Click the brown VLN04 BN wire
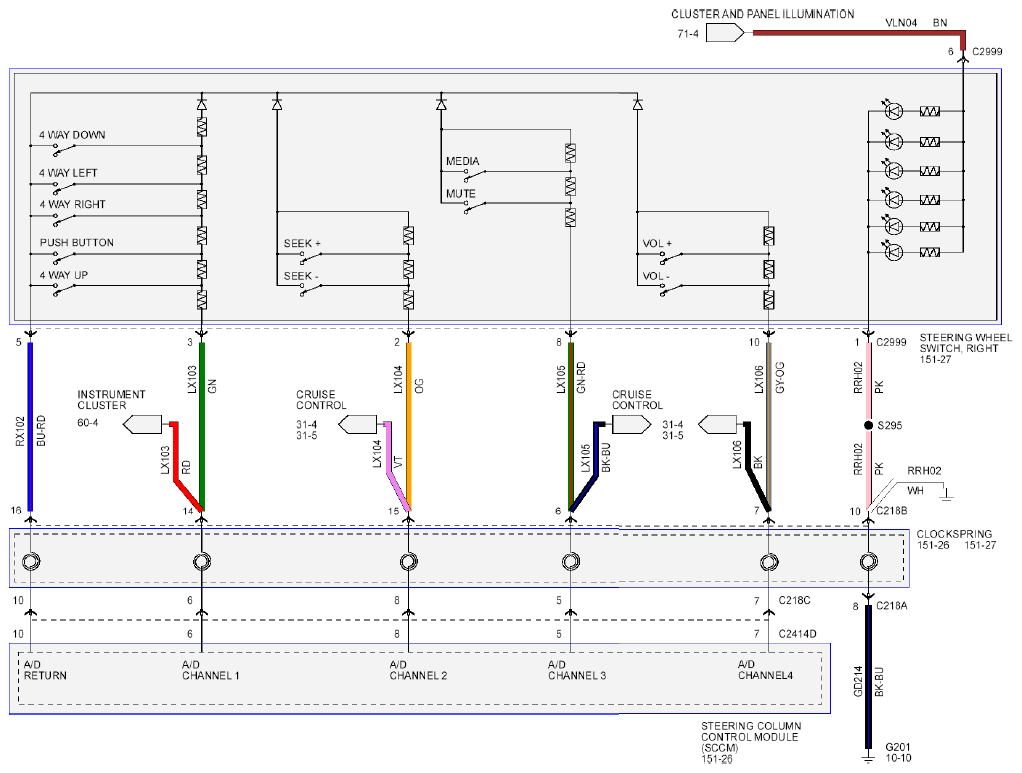1022x773 pixels. point(859,33)
